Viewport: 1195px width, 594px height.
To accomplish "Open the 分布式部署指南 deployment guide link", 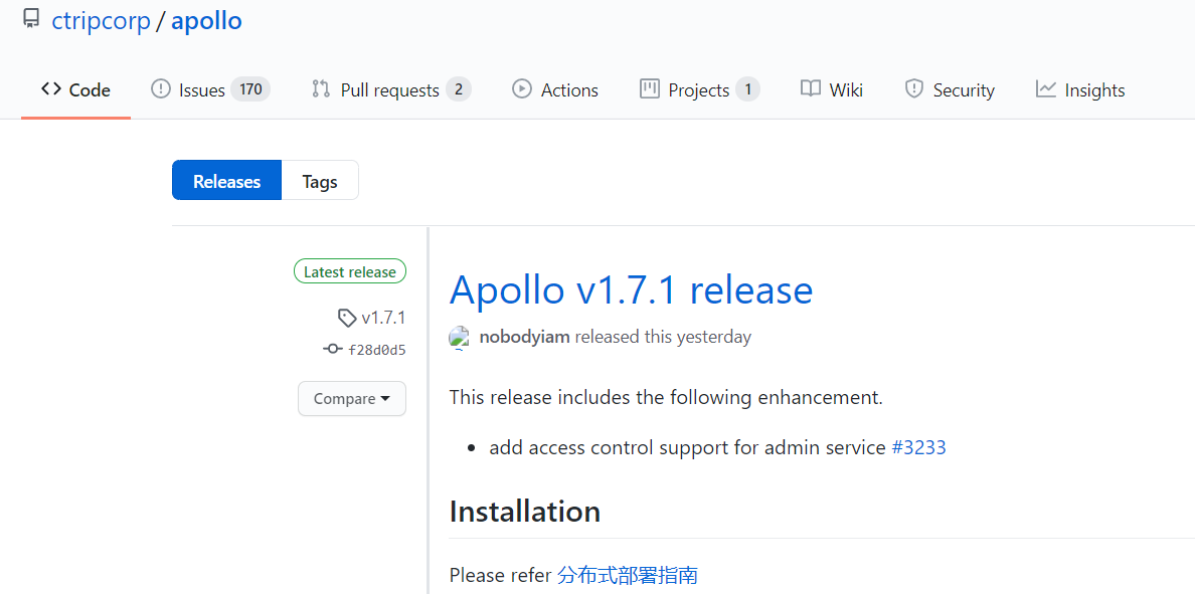I will [627, 575].
